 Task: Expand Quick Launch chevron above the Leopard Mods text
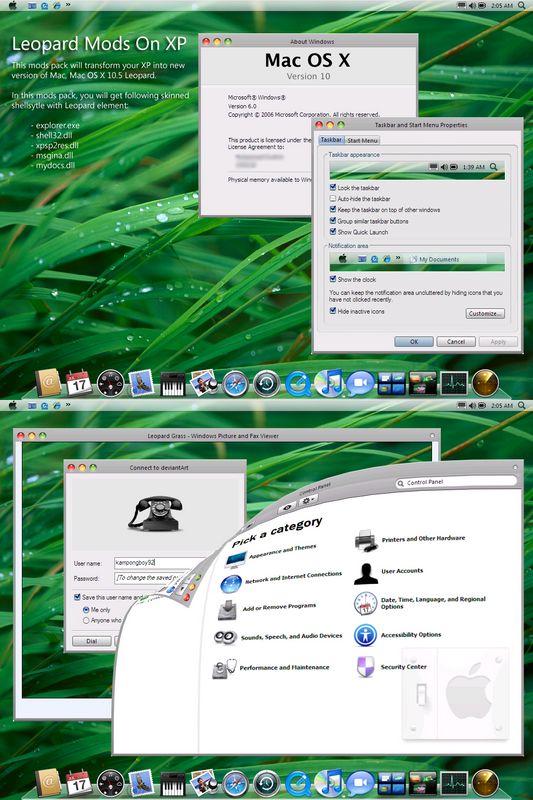[68, 5]
